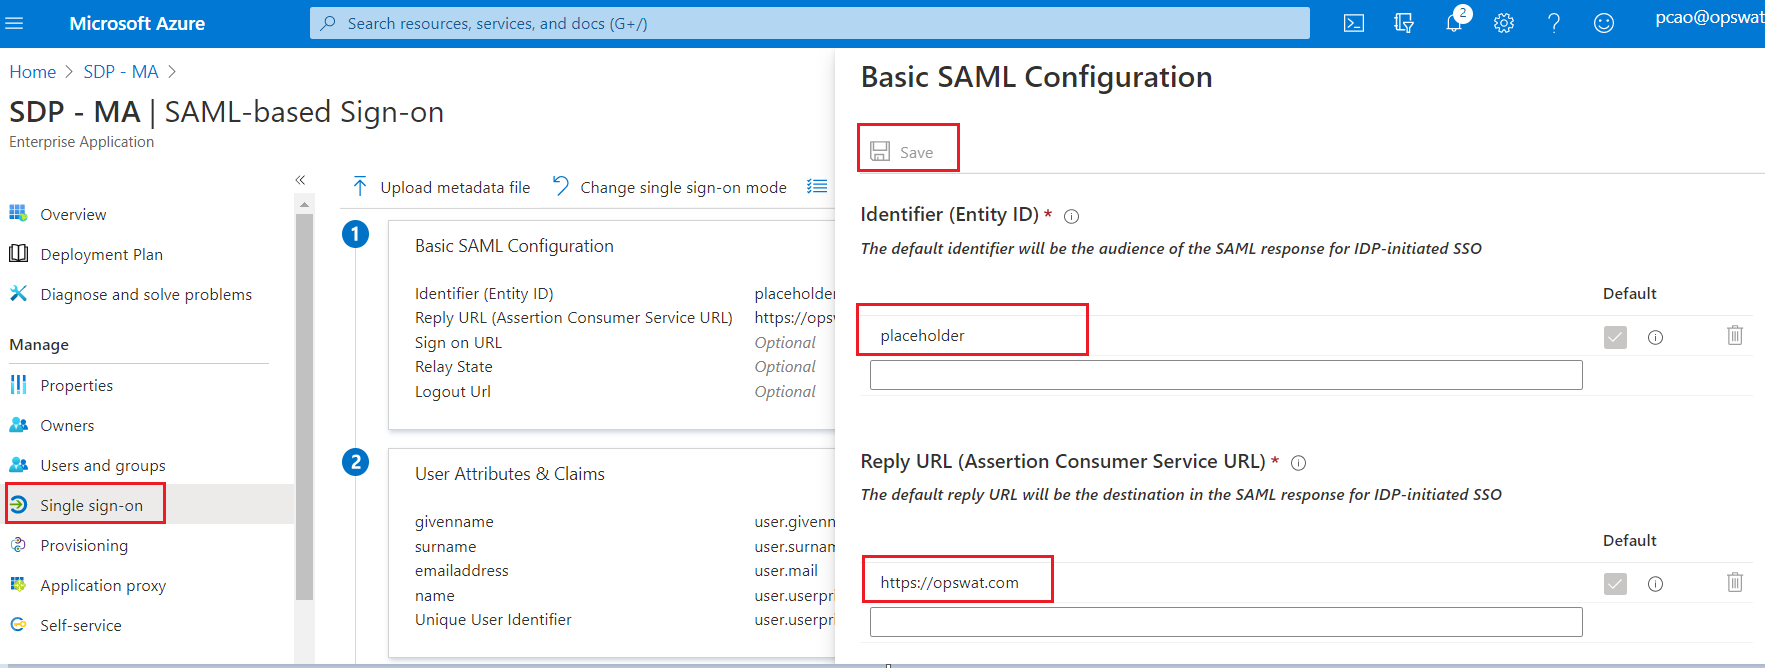Toggle default checkbox for placeholder identifier
The image size is (1765, 668).
point(1615,337)
